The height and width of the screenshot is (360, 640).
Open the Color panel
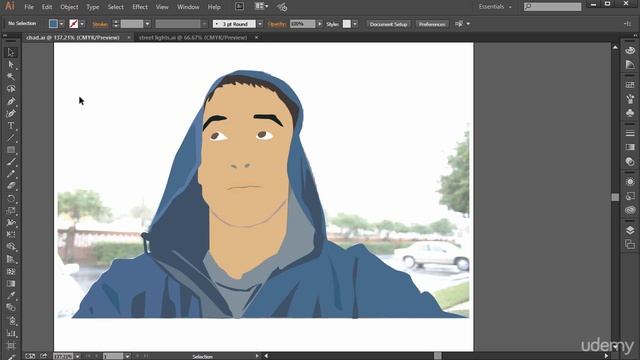point(630,51)
